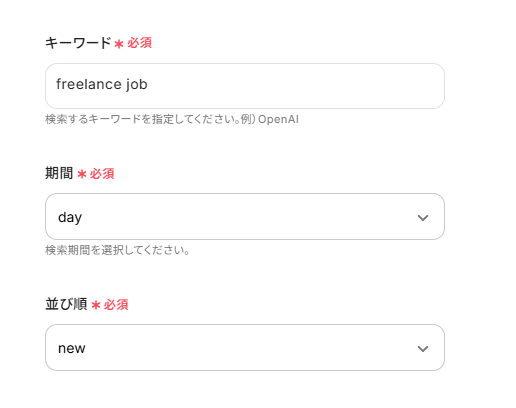Viewport: 516px width, 408px height.
Task: Click the キーワード field label
Action: point(78,43)
